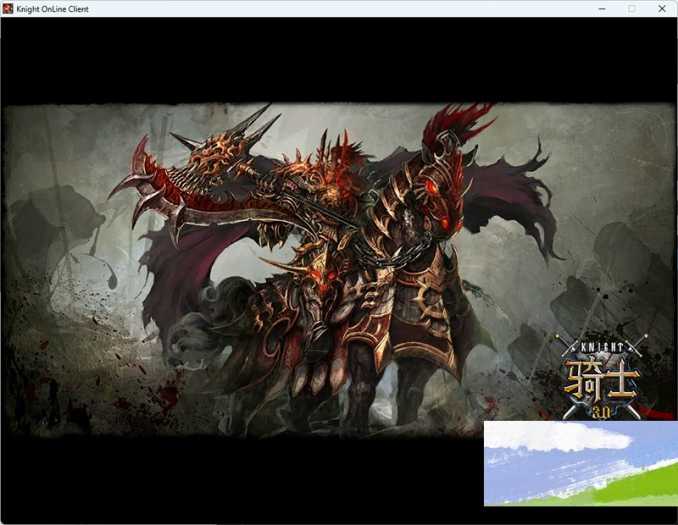Image resolution: width=678 pixels, height=525 pixels.
Task: Click the KNIGHT banner text in logo
Action: coord(604,347)
